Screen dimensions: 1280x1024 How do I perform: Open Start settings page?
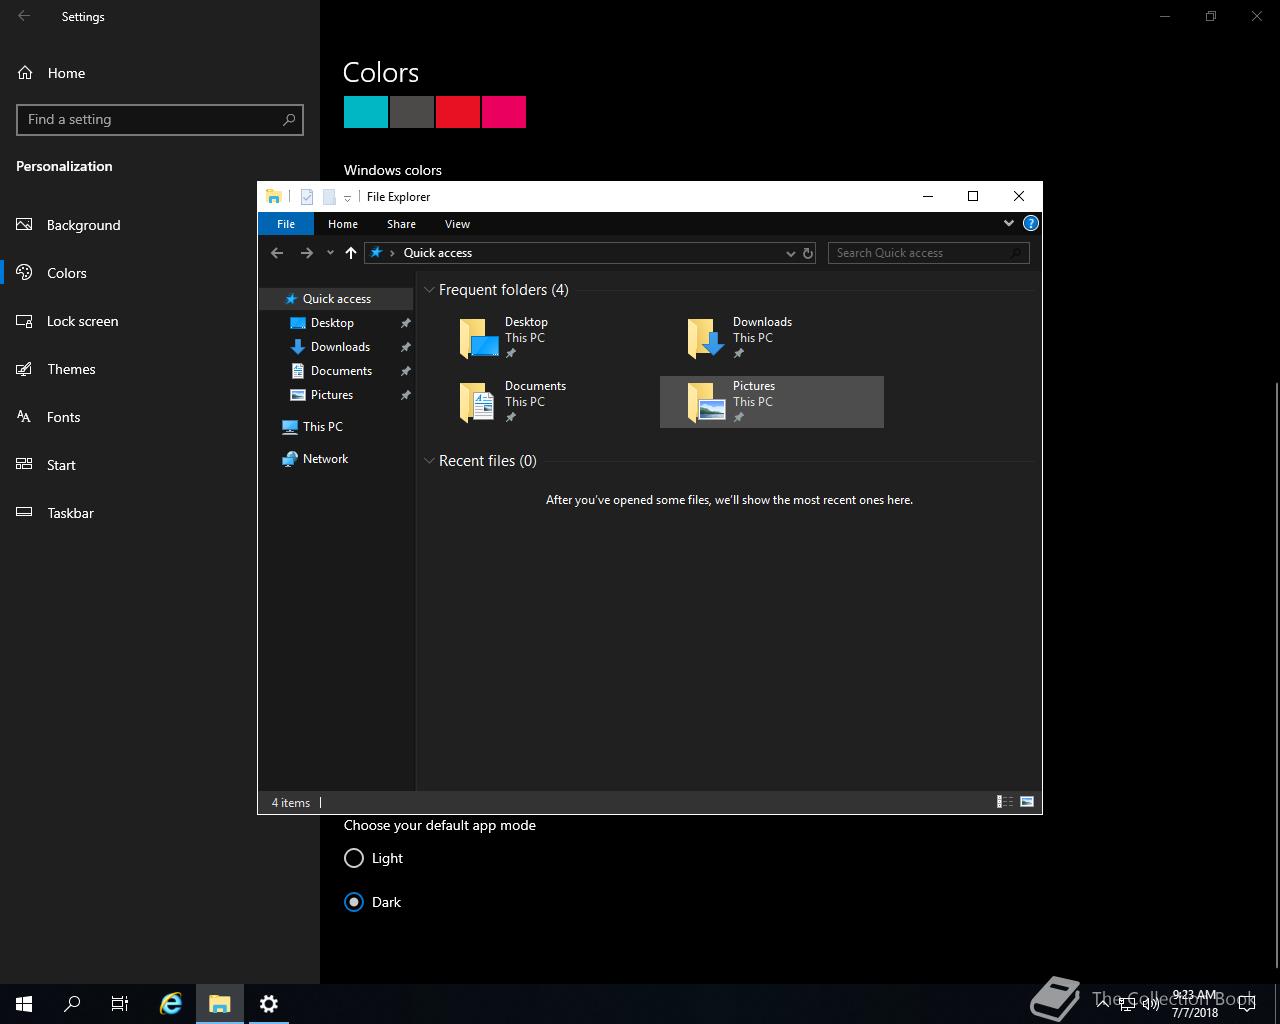click(160, 465)
